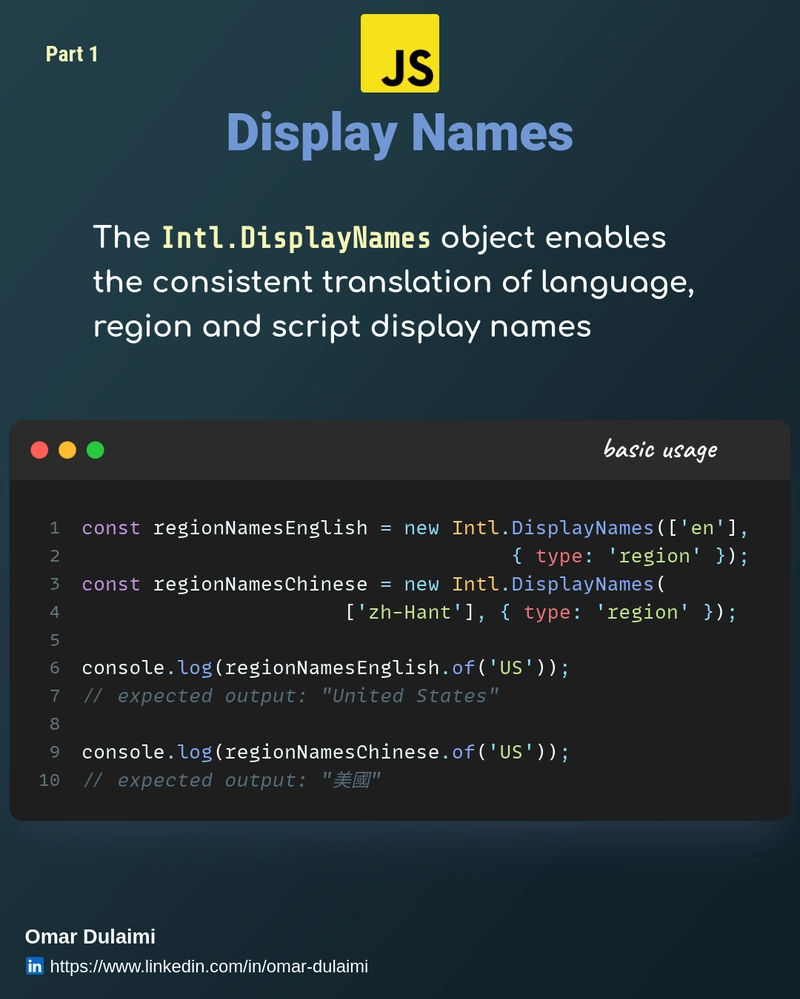Click regionNamesEnglish declaration on line 1
This screenshot has height=999, width=800.
(260, 528)
